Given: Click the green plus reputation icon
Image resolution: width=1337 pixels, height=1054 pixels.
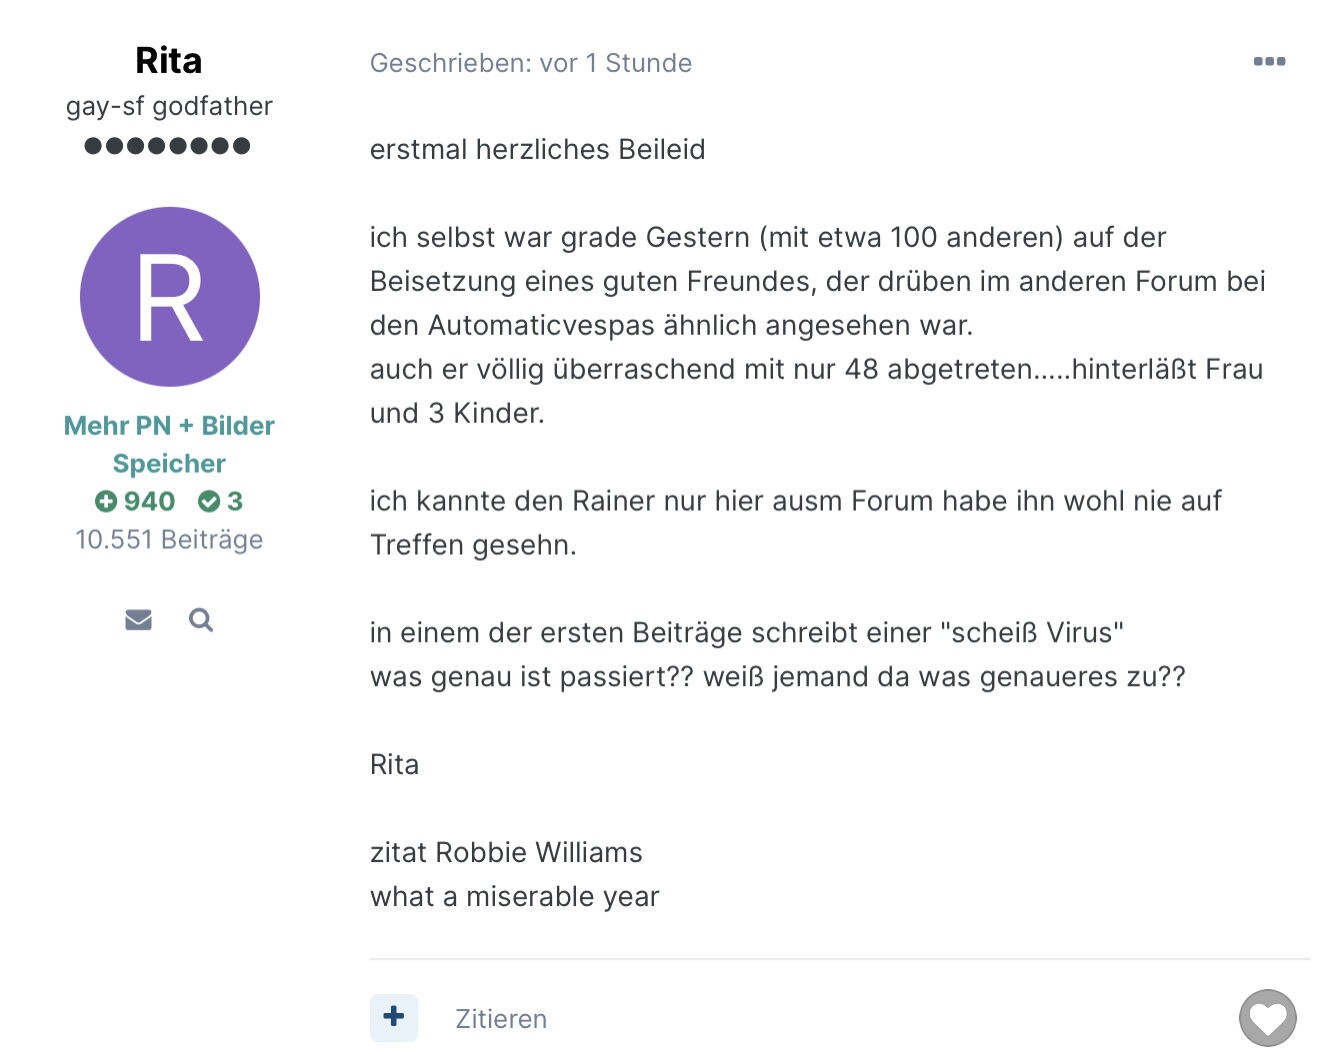Looking at the screenshot, I should pos(106,501).
